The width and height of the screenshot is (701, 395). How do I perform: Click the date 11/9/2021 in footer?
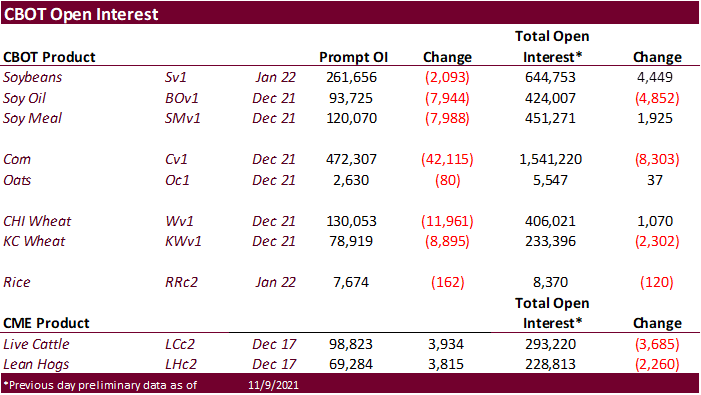(274, 385)
